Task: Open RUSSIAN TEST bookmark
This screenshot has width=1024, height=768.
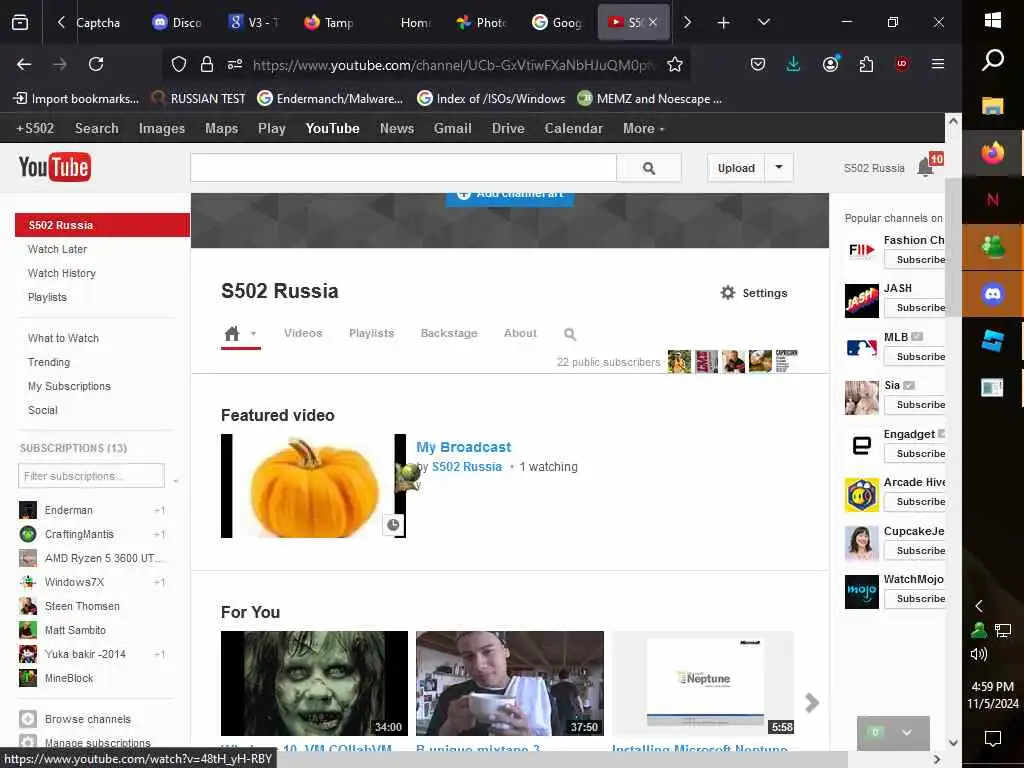Action: [x=199, y=99]
